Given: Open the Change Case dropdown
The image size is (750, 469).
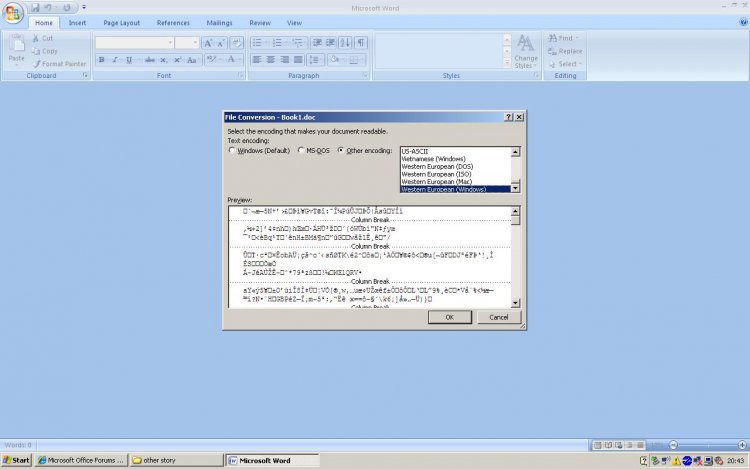Looking at the screenshot, I should (192, 60).
